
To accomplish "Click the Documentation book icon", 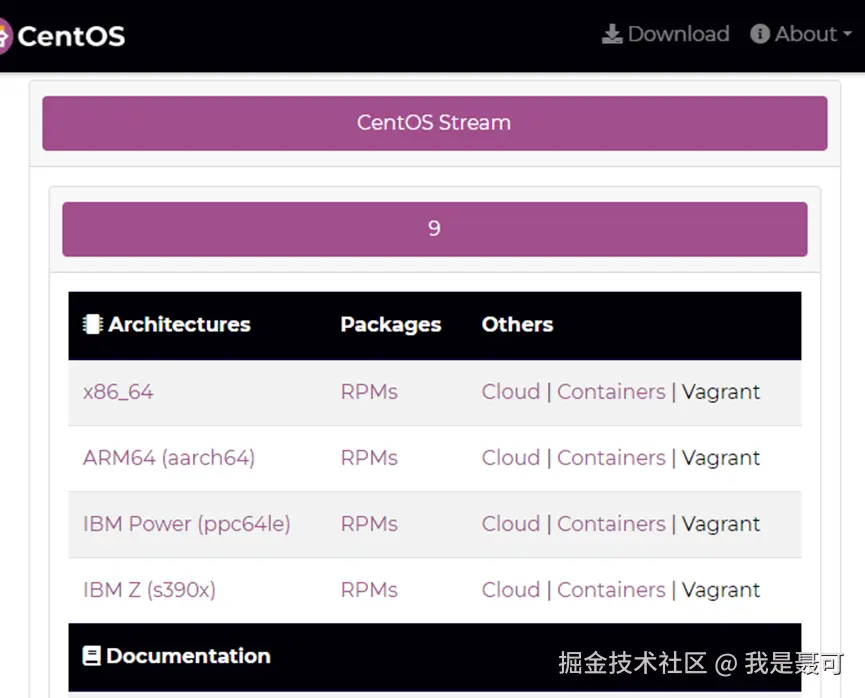I will pos(92,657).
